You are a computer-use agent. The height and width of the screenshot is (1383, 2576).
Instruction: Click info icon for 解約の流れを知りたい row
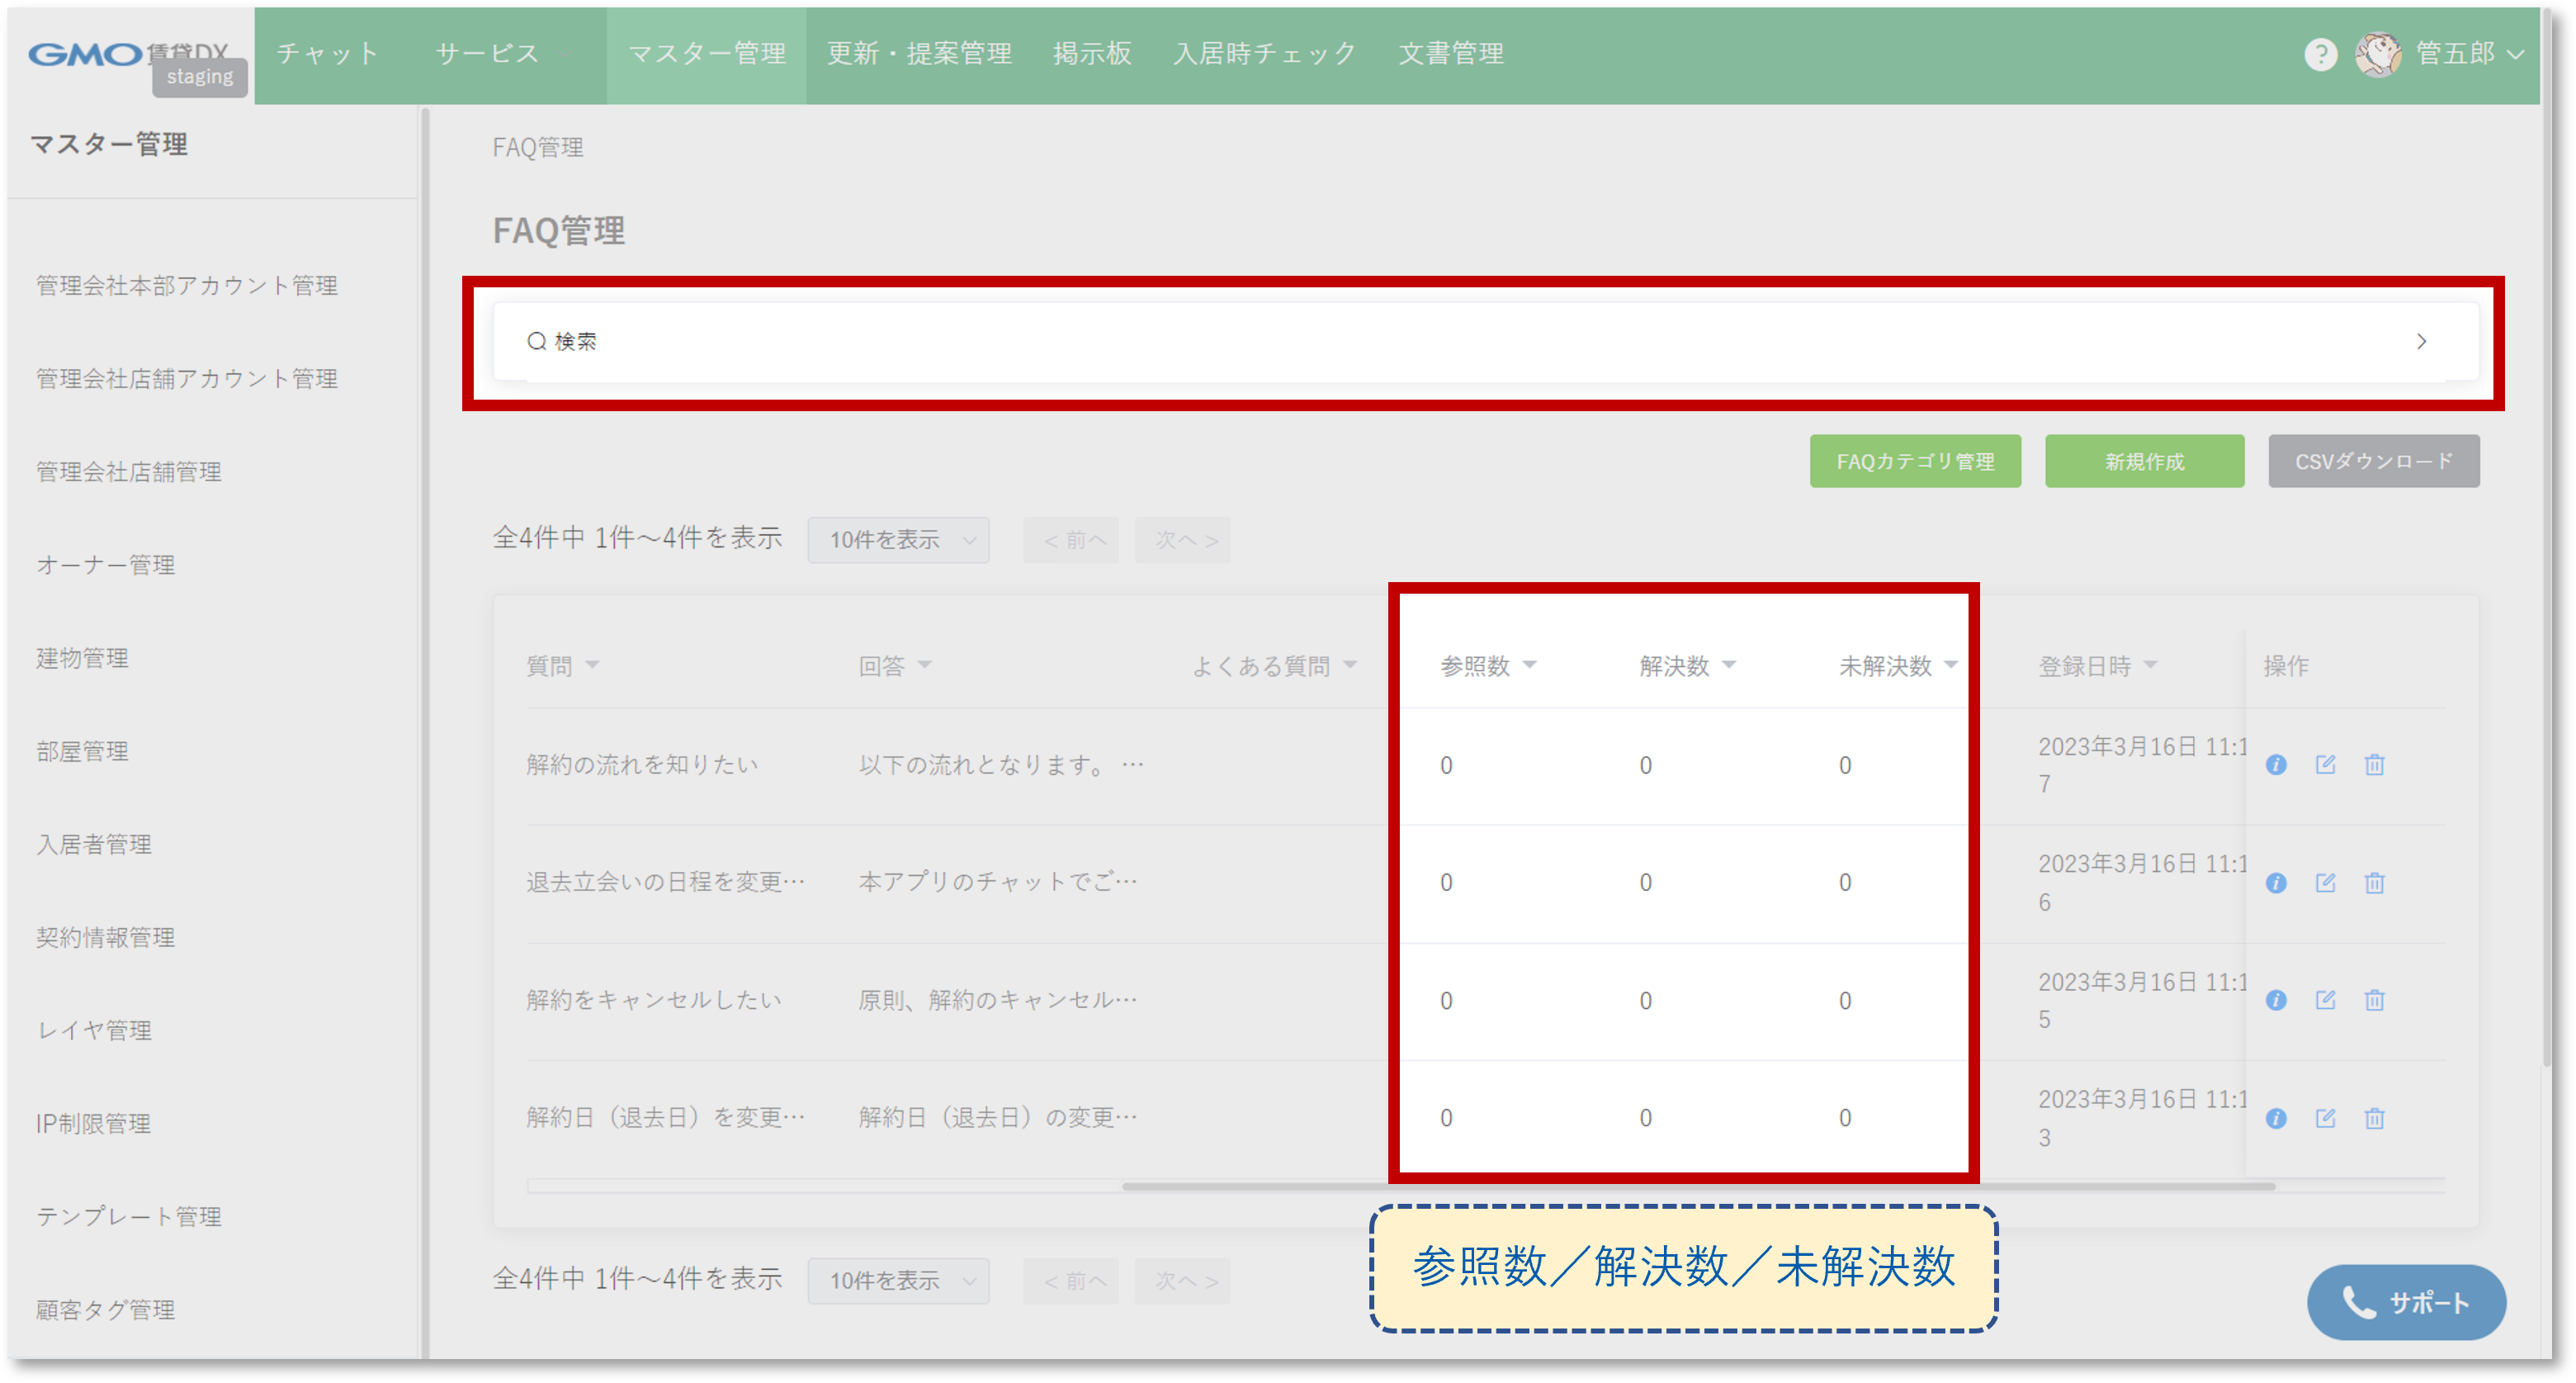(x=2276, y=765)
